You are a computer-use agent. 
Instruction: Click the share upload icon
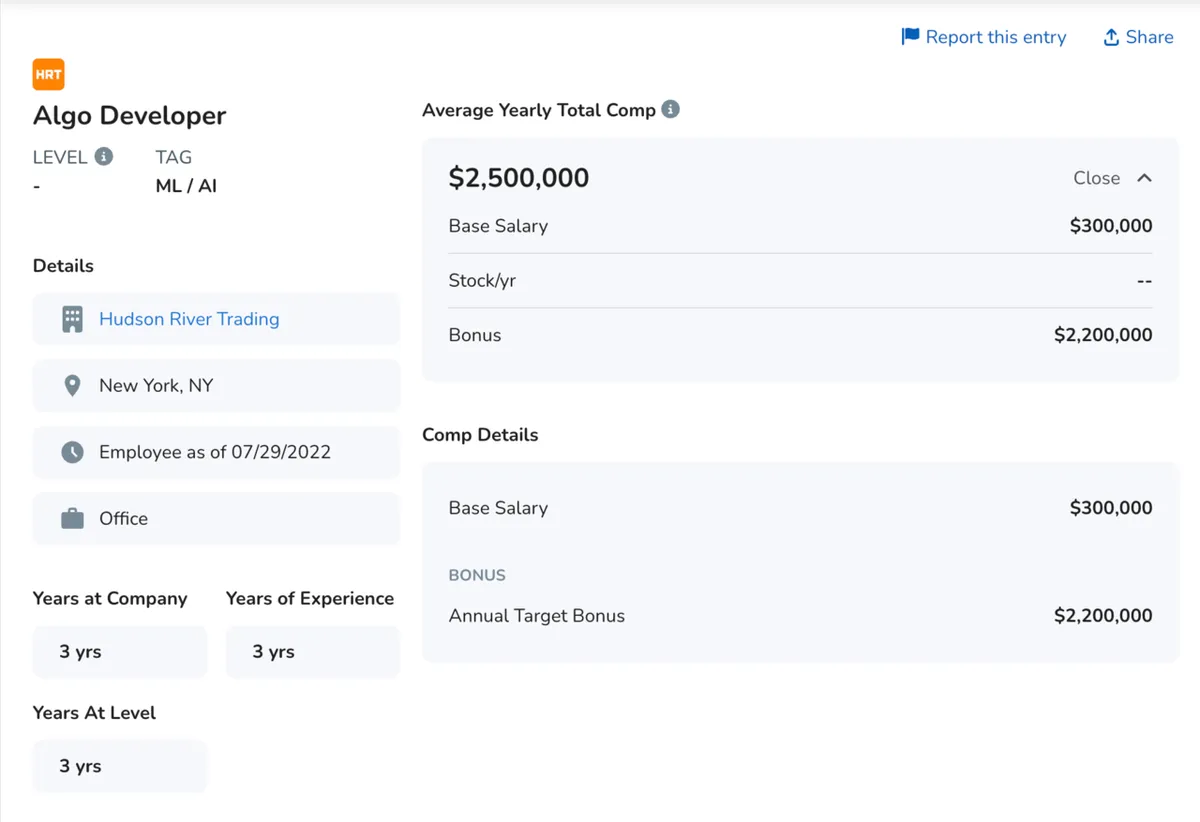coord(1110,37)
